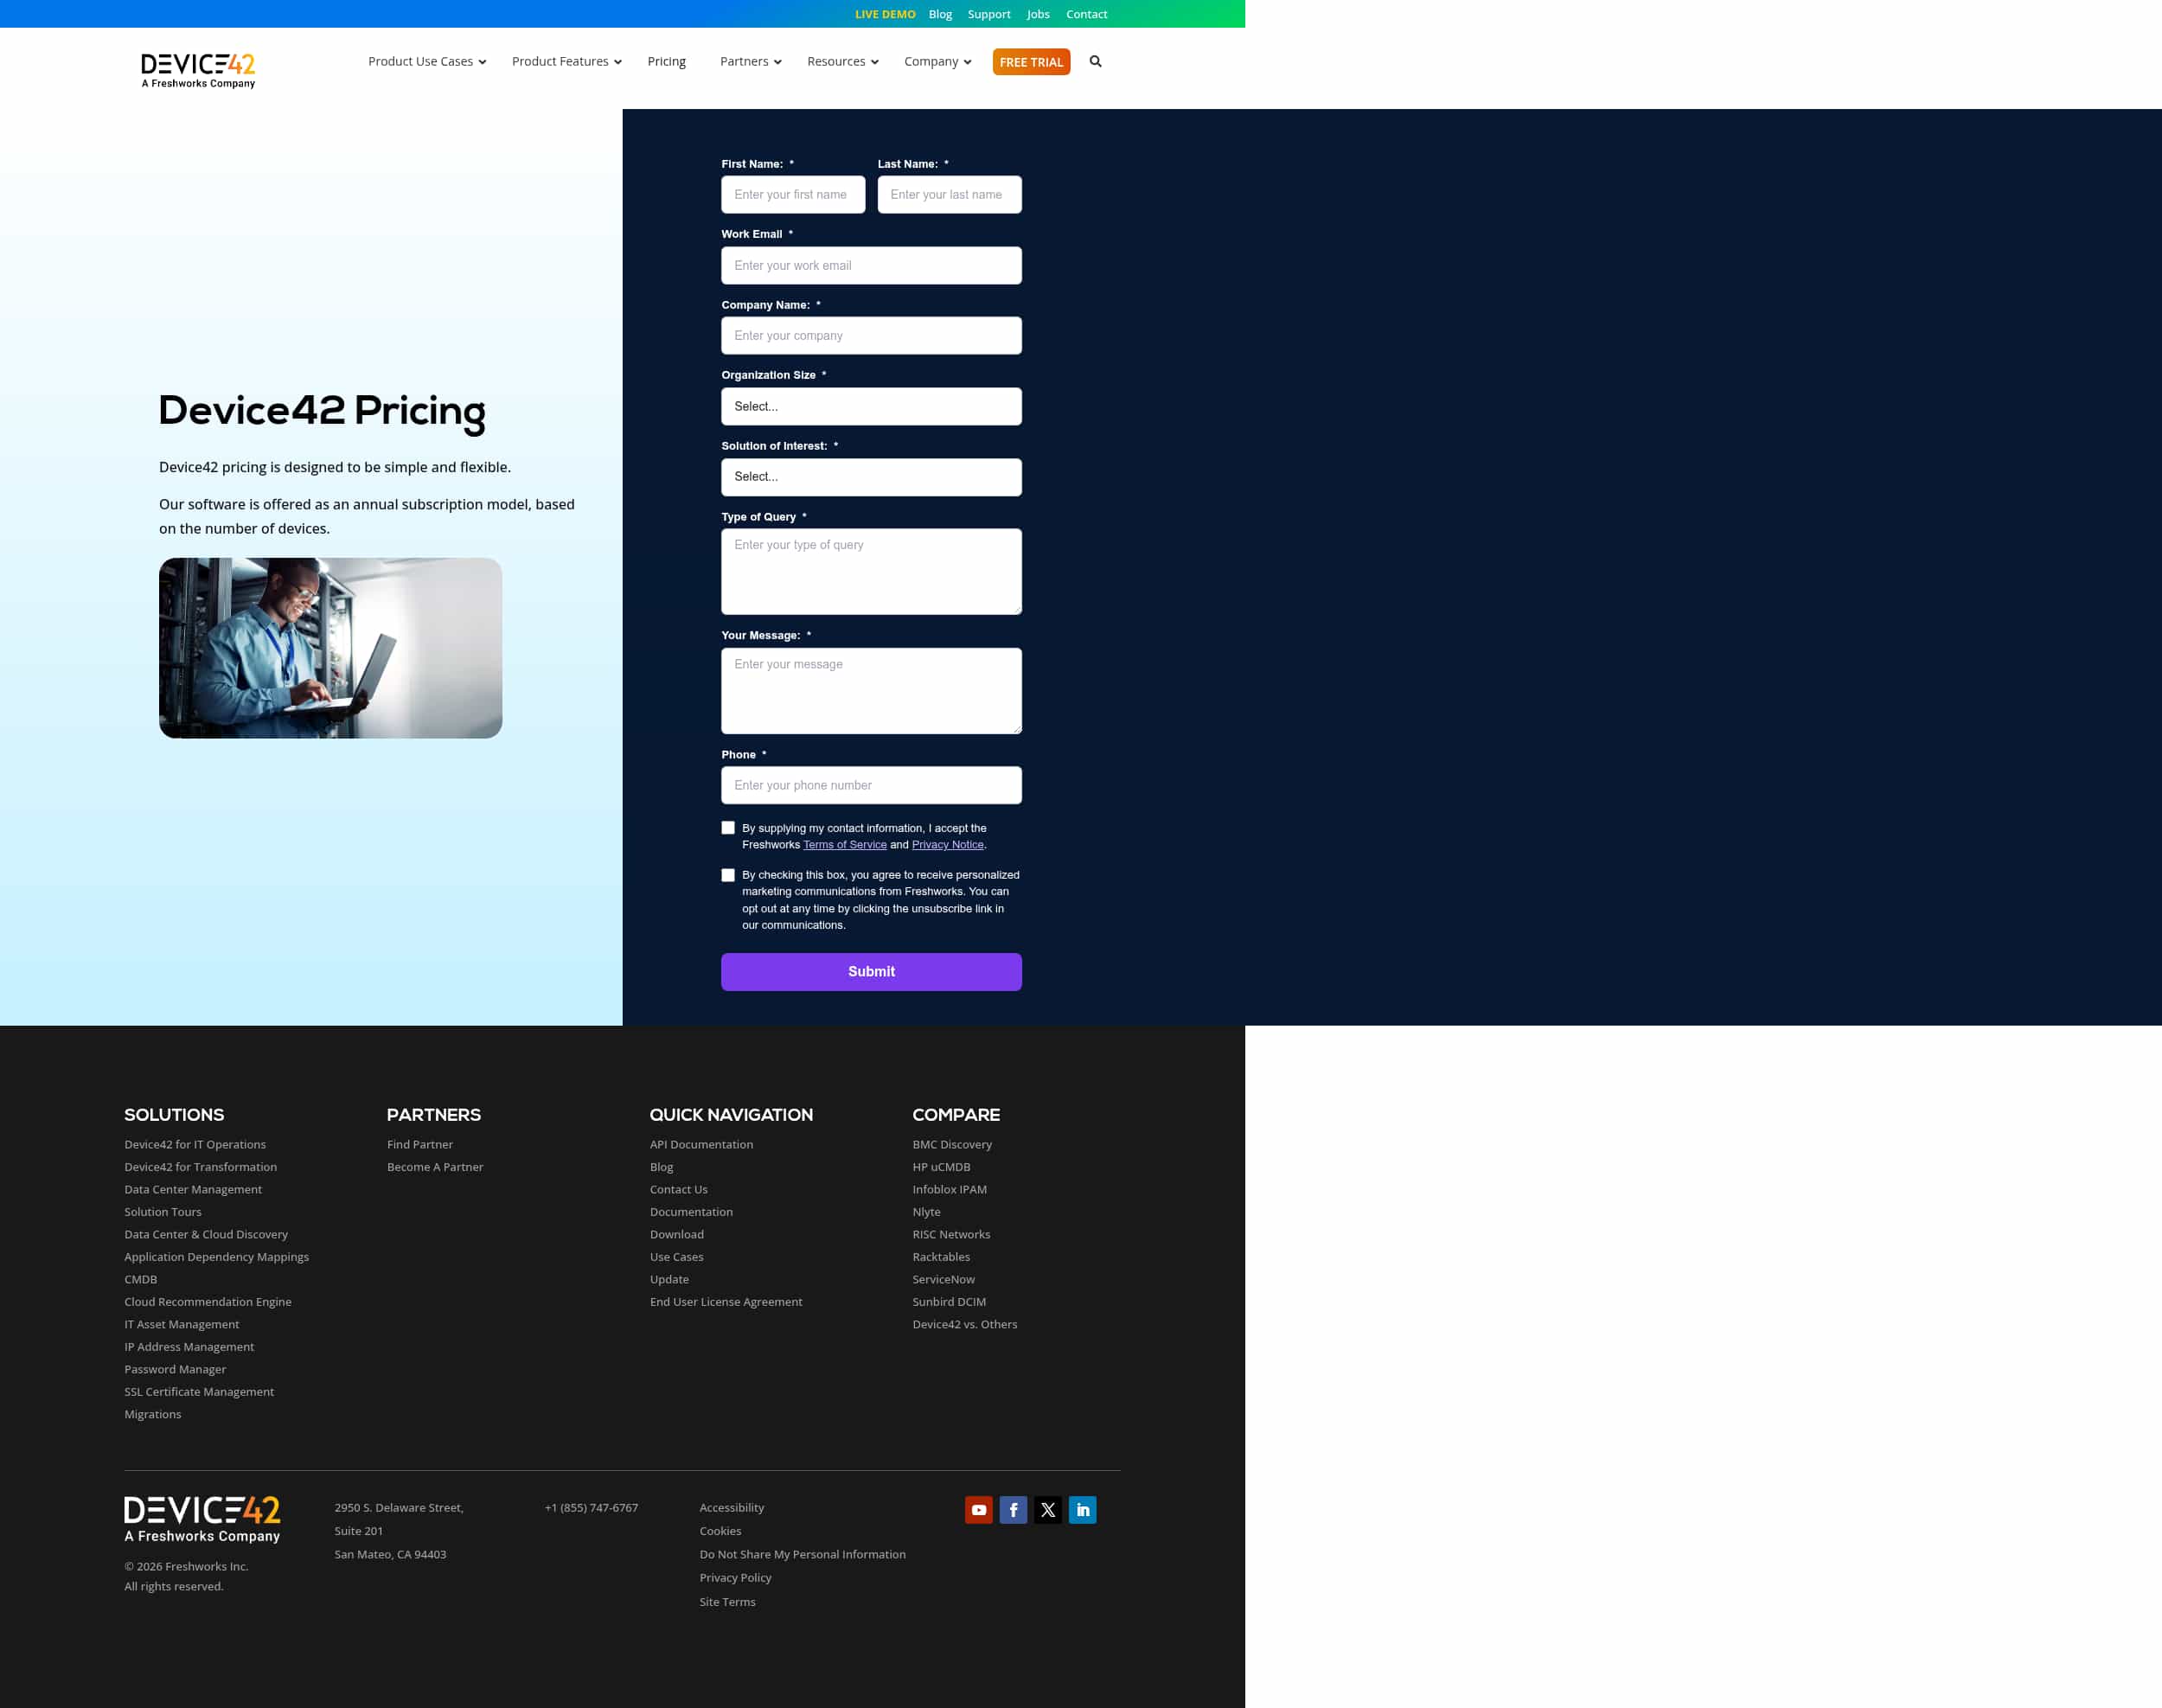Viewport: 2162px width, 1708px height.
Task: Open Device42 for Transformation link
Action: click(200, 1167)
